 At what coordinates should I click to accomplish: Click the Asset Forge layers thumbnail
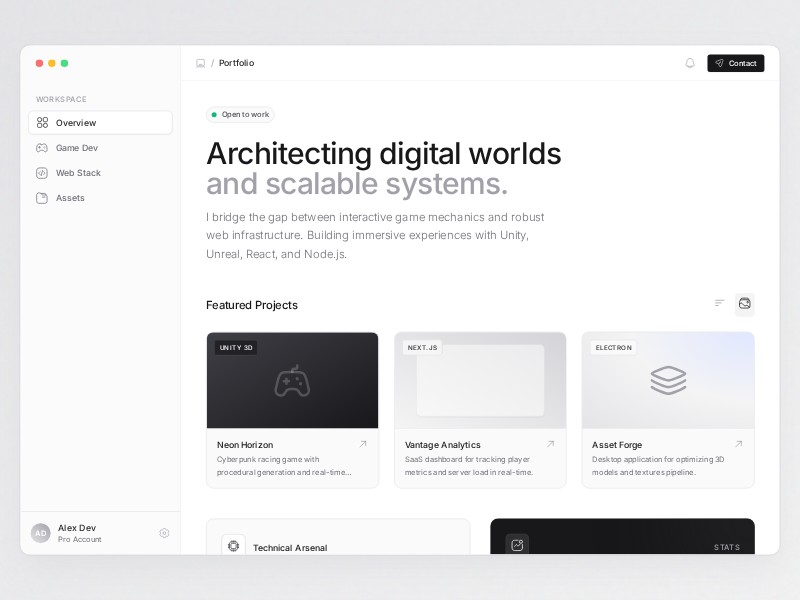668,381
